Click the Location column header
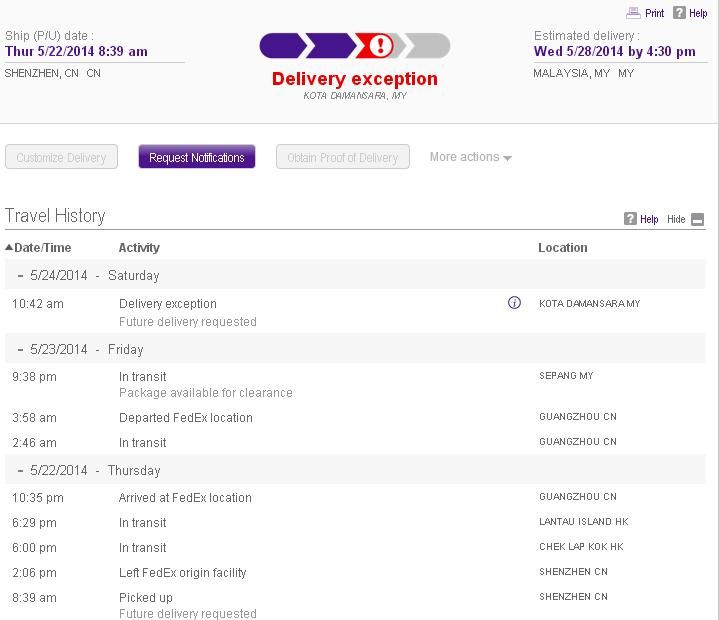This screenshot has width=719, height=620. point(562,248)
